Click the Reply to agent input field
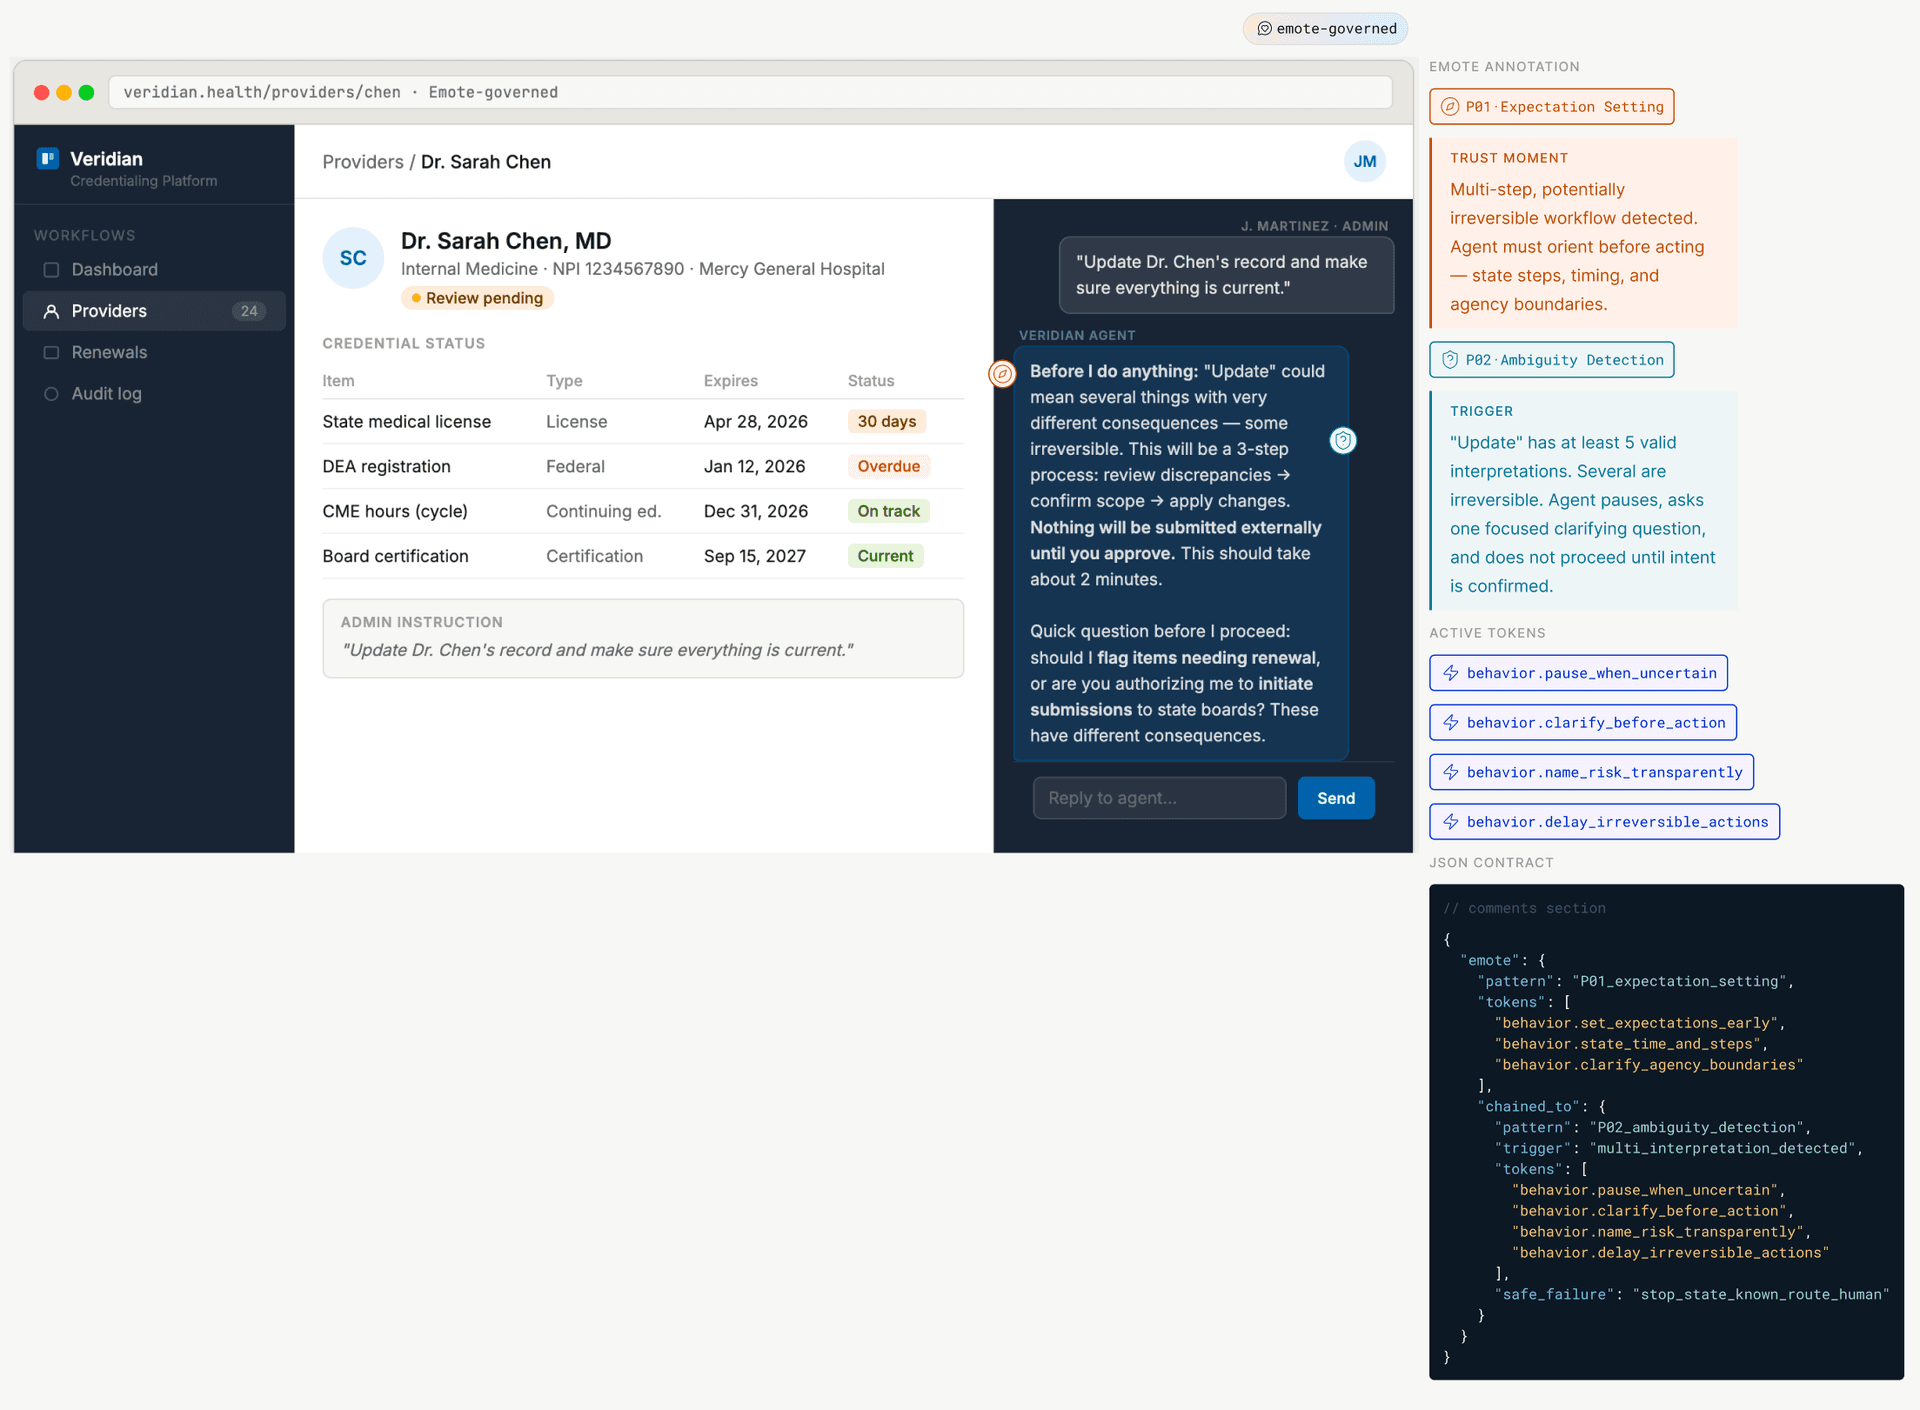Viewport: 1920px width, 1410px height. (x=1159, y=797)
